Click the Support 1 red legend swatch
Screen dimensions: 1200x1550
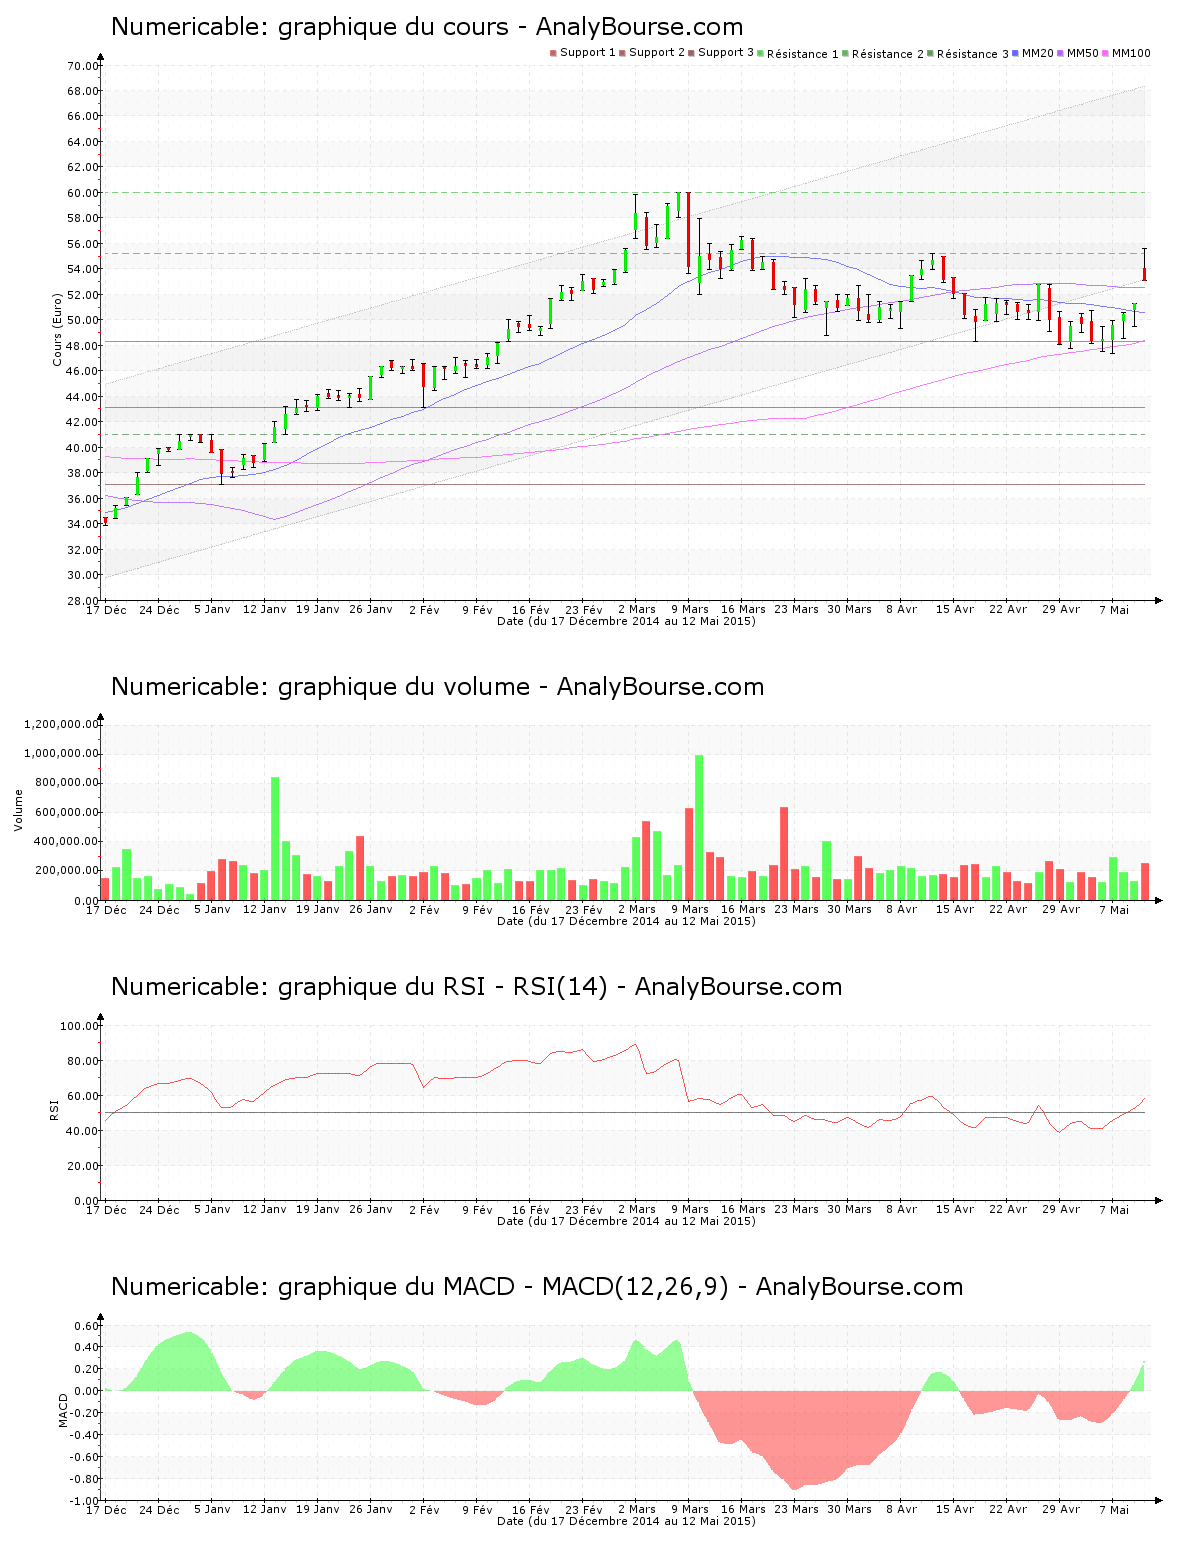coord(553,53)
